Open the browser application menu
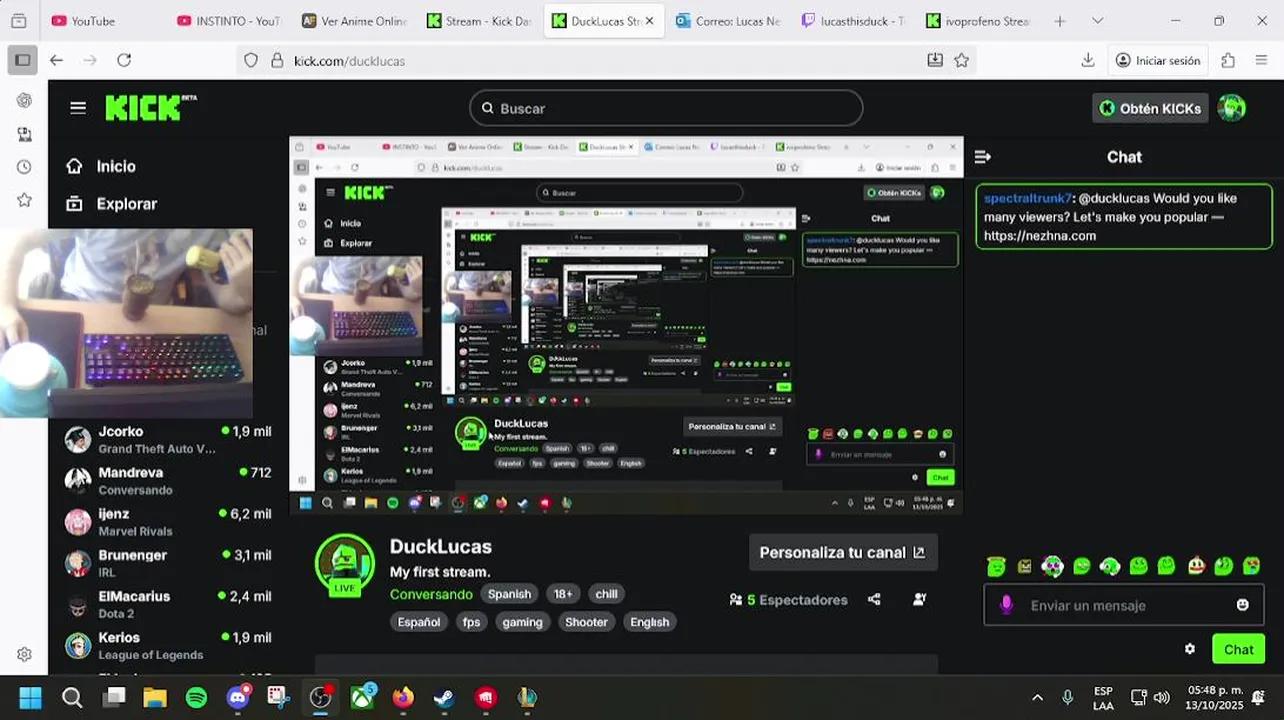This screenshot has width=1284, height=720. (x=1261, y=60)
